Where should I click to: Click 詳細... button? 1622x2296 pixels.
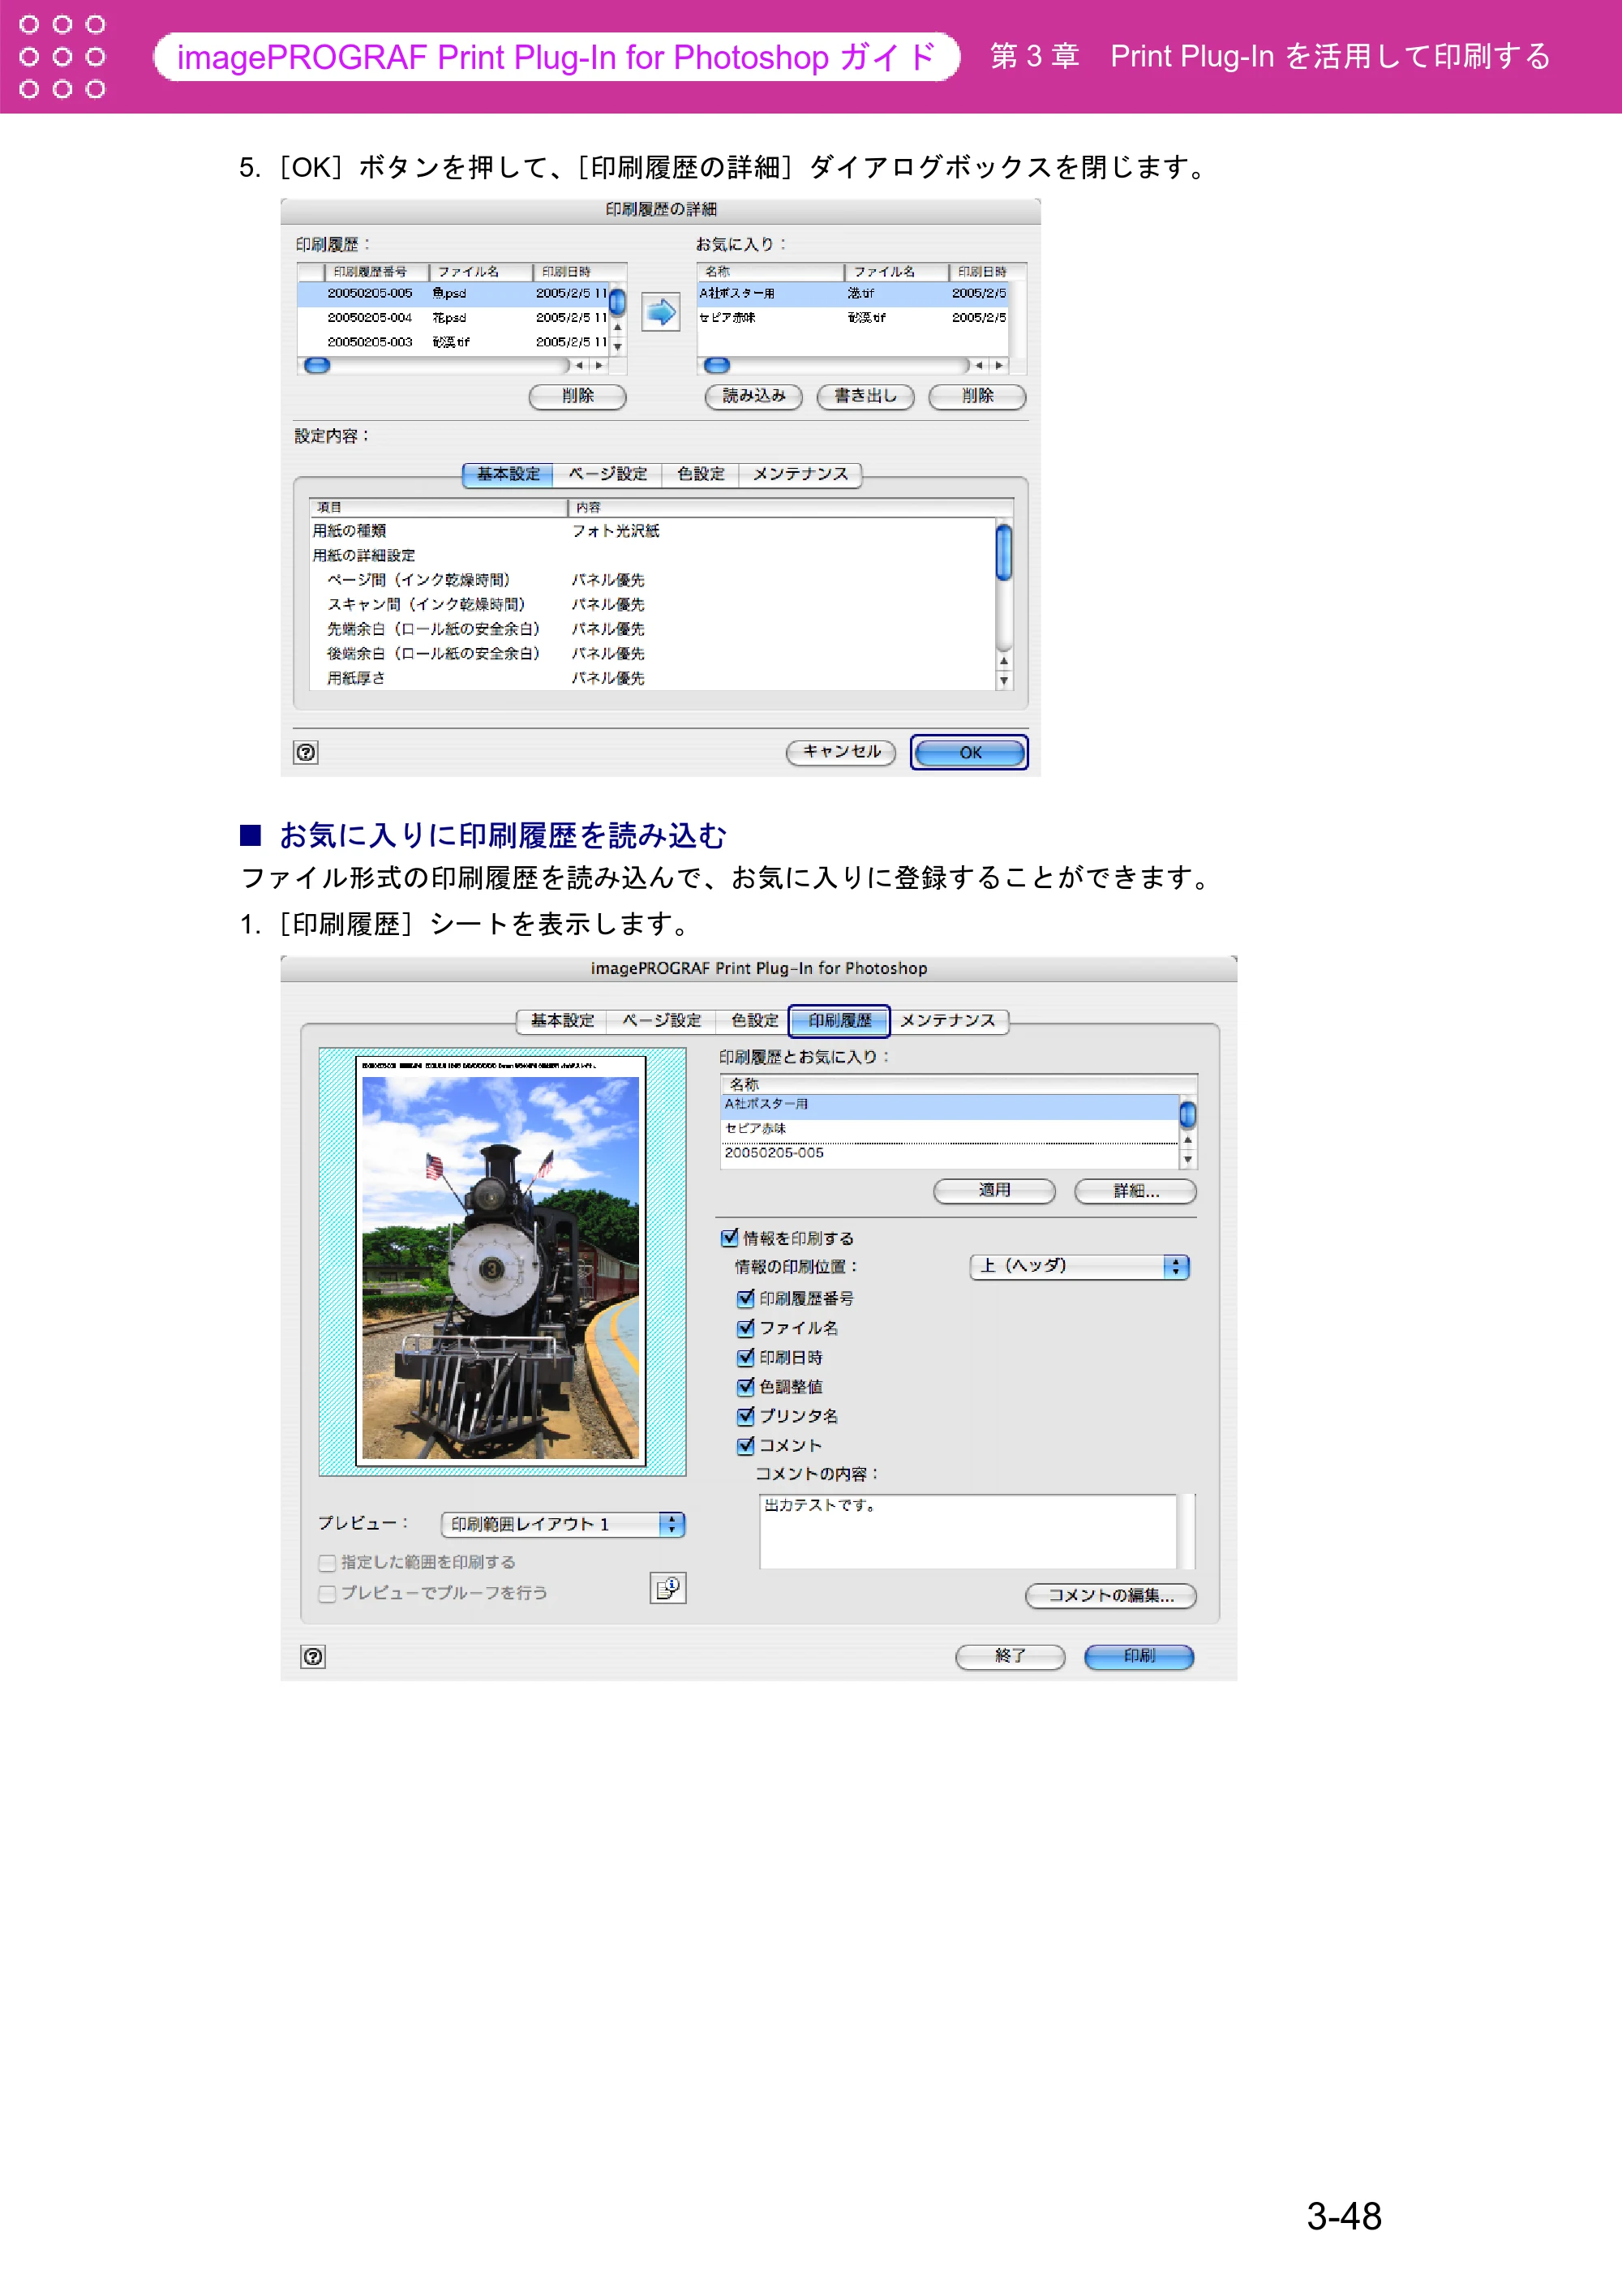coord(1136,1190)
